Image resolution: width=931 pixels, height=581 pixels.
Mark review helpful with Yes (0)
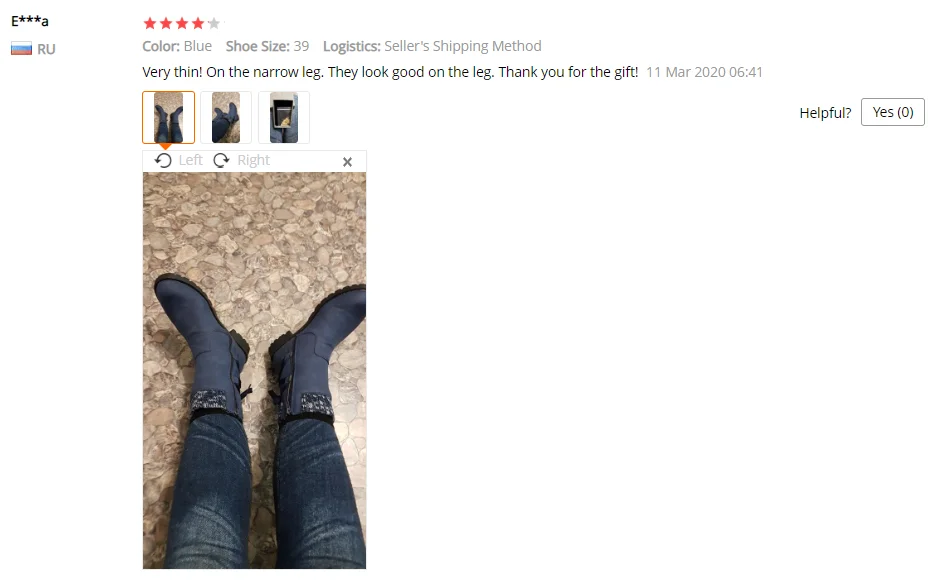pos(892,112)
